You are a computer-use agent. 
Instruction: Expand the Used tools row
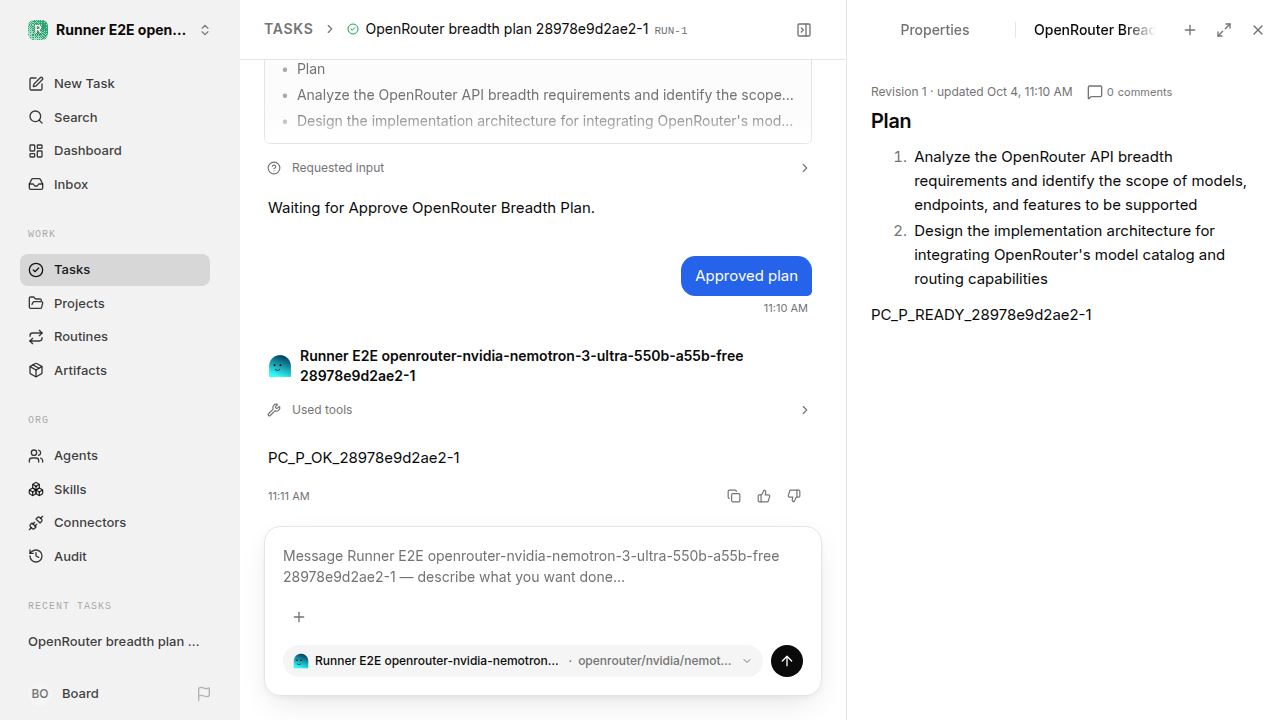538,410
